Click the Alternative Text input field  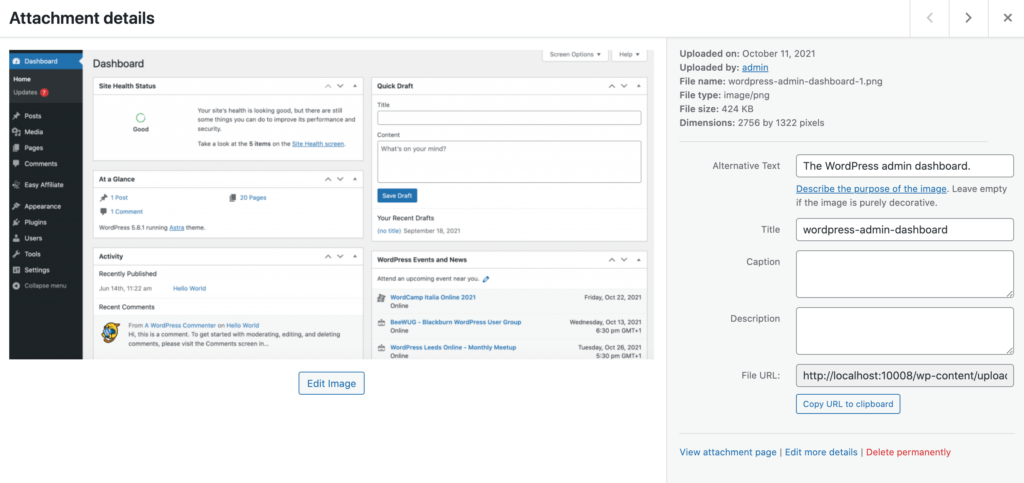(x=904, y=166)
